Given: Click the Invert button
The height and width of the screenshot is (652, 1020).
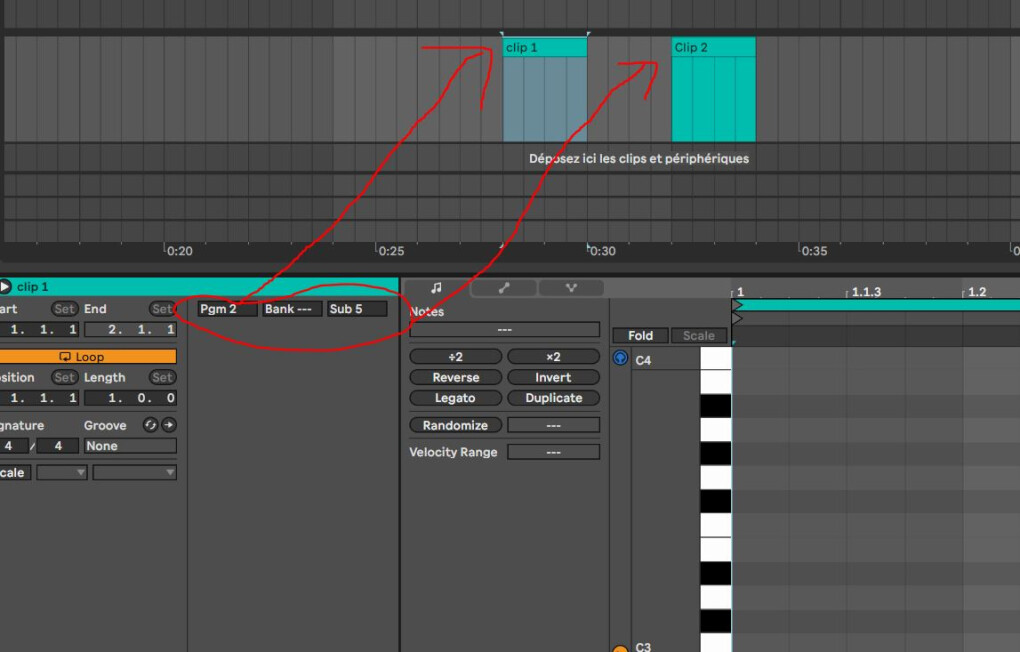Looking at the screenshot, I should pyautogui.click(x=553, y=377).
